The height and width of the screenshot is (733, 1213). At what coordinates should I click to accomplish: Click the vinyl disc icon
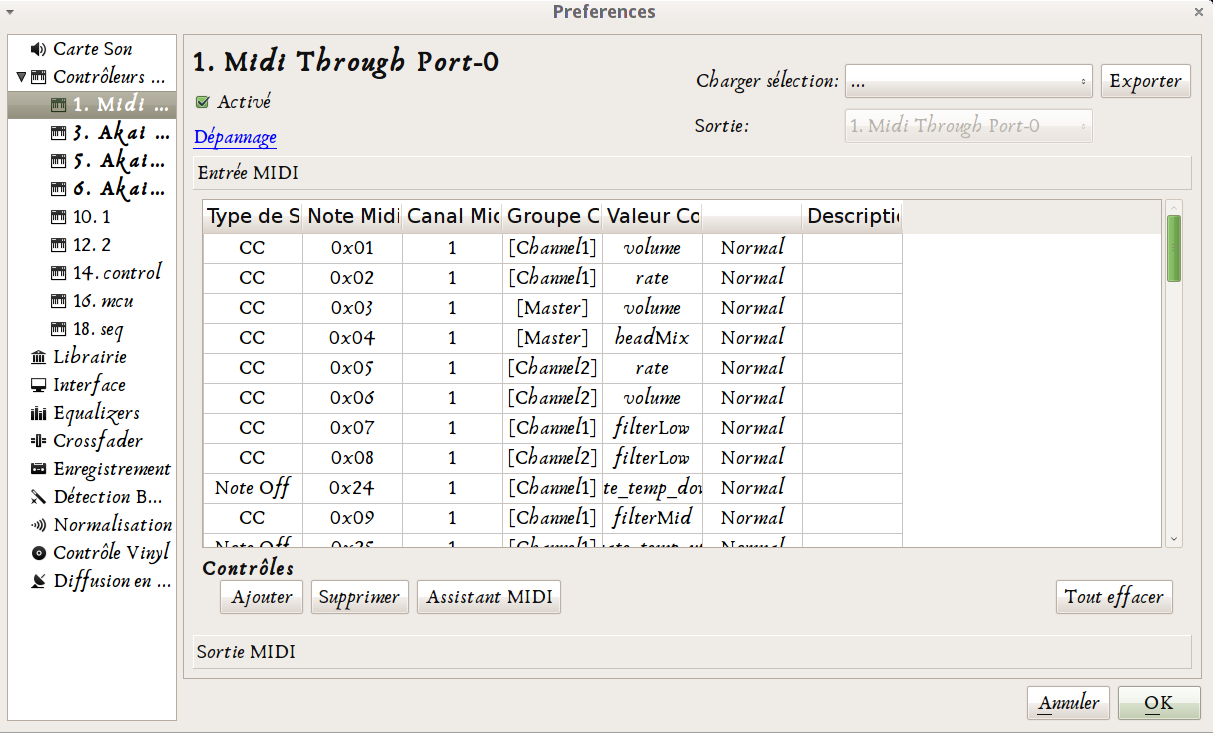tap(39, 553)
